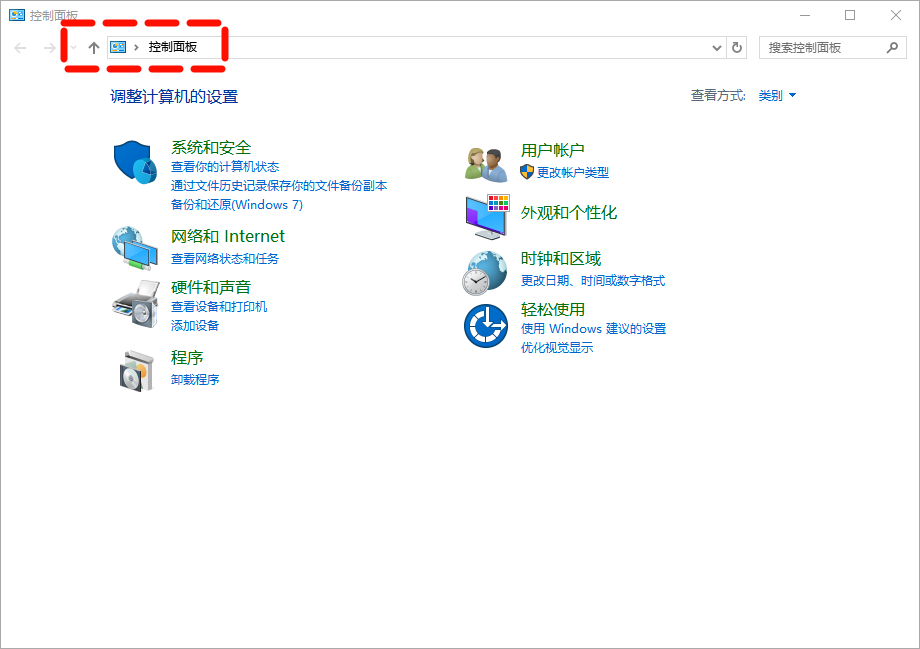Click the search magnifier icon
920x649 pixels.
(892, 48)
